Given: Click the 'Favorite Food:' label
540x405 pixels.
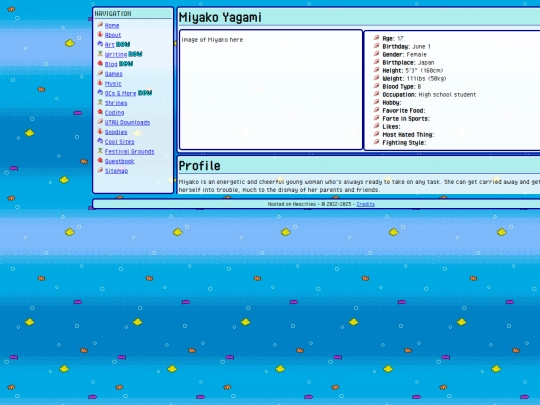Looking at the screenshot, I should coord(404,111).
